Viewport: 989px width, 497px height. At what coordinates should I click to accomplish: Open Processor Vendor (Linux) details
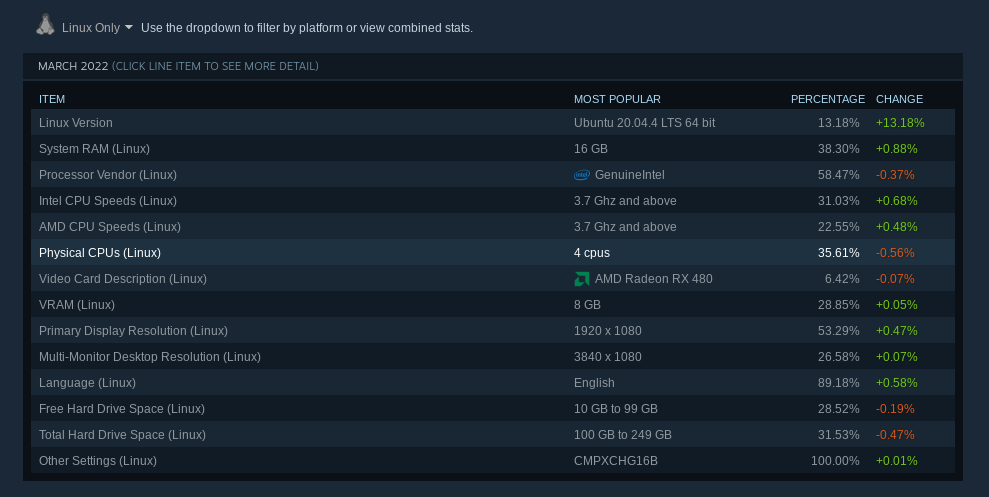[x=493, y=175]
